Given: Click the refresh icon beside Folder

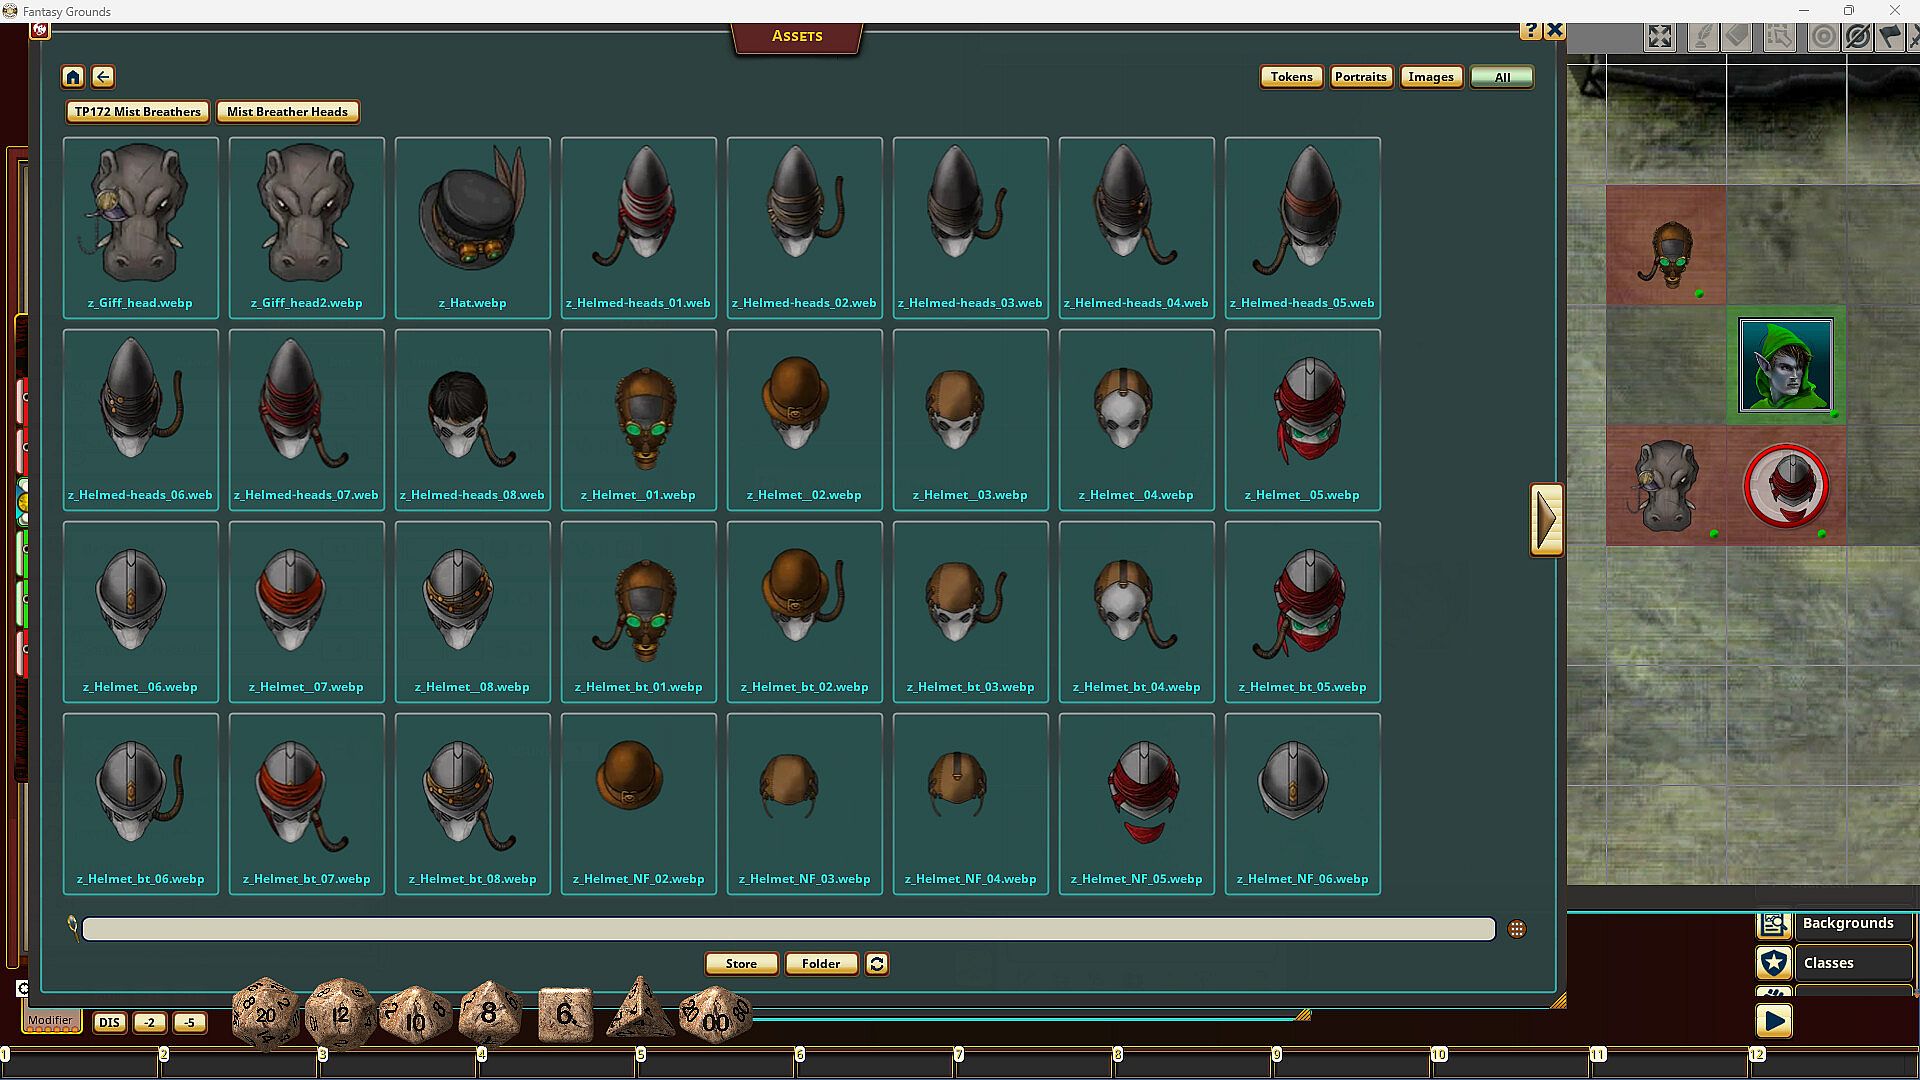Looking at the screenshot, I should pos(877,964).
